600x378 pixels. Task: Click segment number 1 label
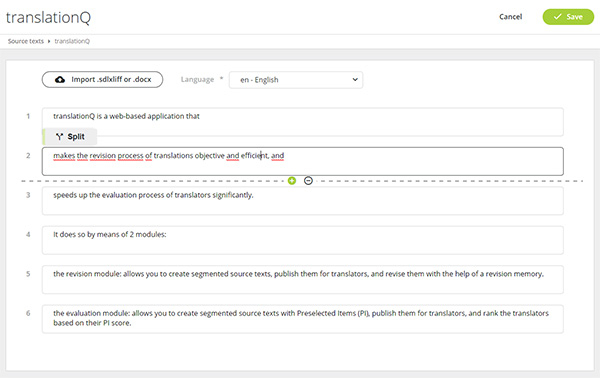(28, 116)
